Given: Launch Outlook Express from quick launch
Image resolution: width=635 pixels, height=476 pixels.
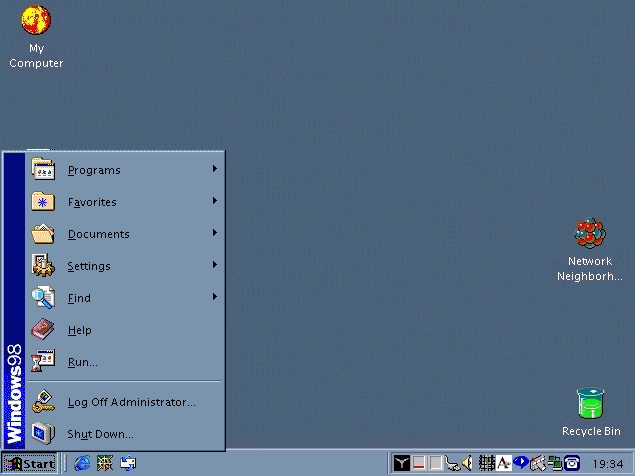Looking at the screenshot, I should click(x=128, y=463).
